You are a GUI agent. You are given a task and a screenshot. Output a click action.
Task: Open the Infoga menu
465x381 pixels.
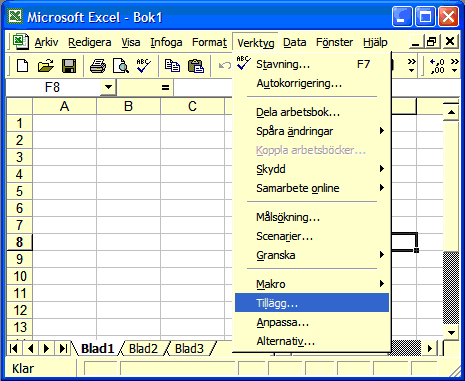click(x=166, y=42)
